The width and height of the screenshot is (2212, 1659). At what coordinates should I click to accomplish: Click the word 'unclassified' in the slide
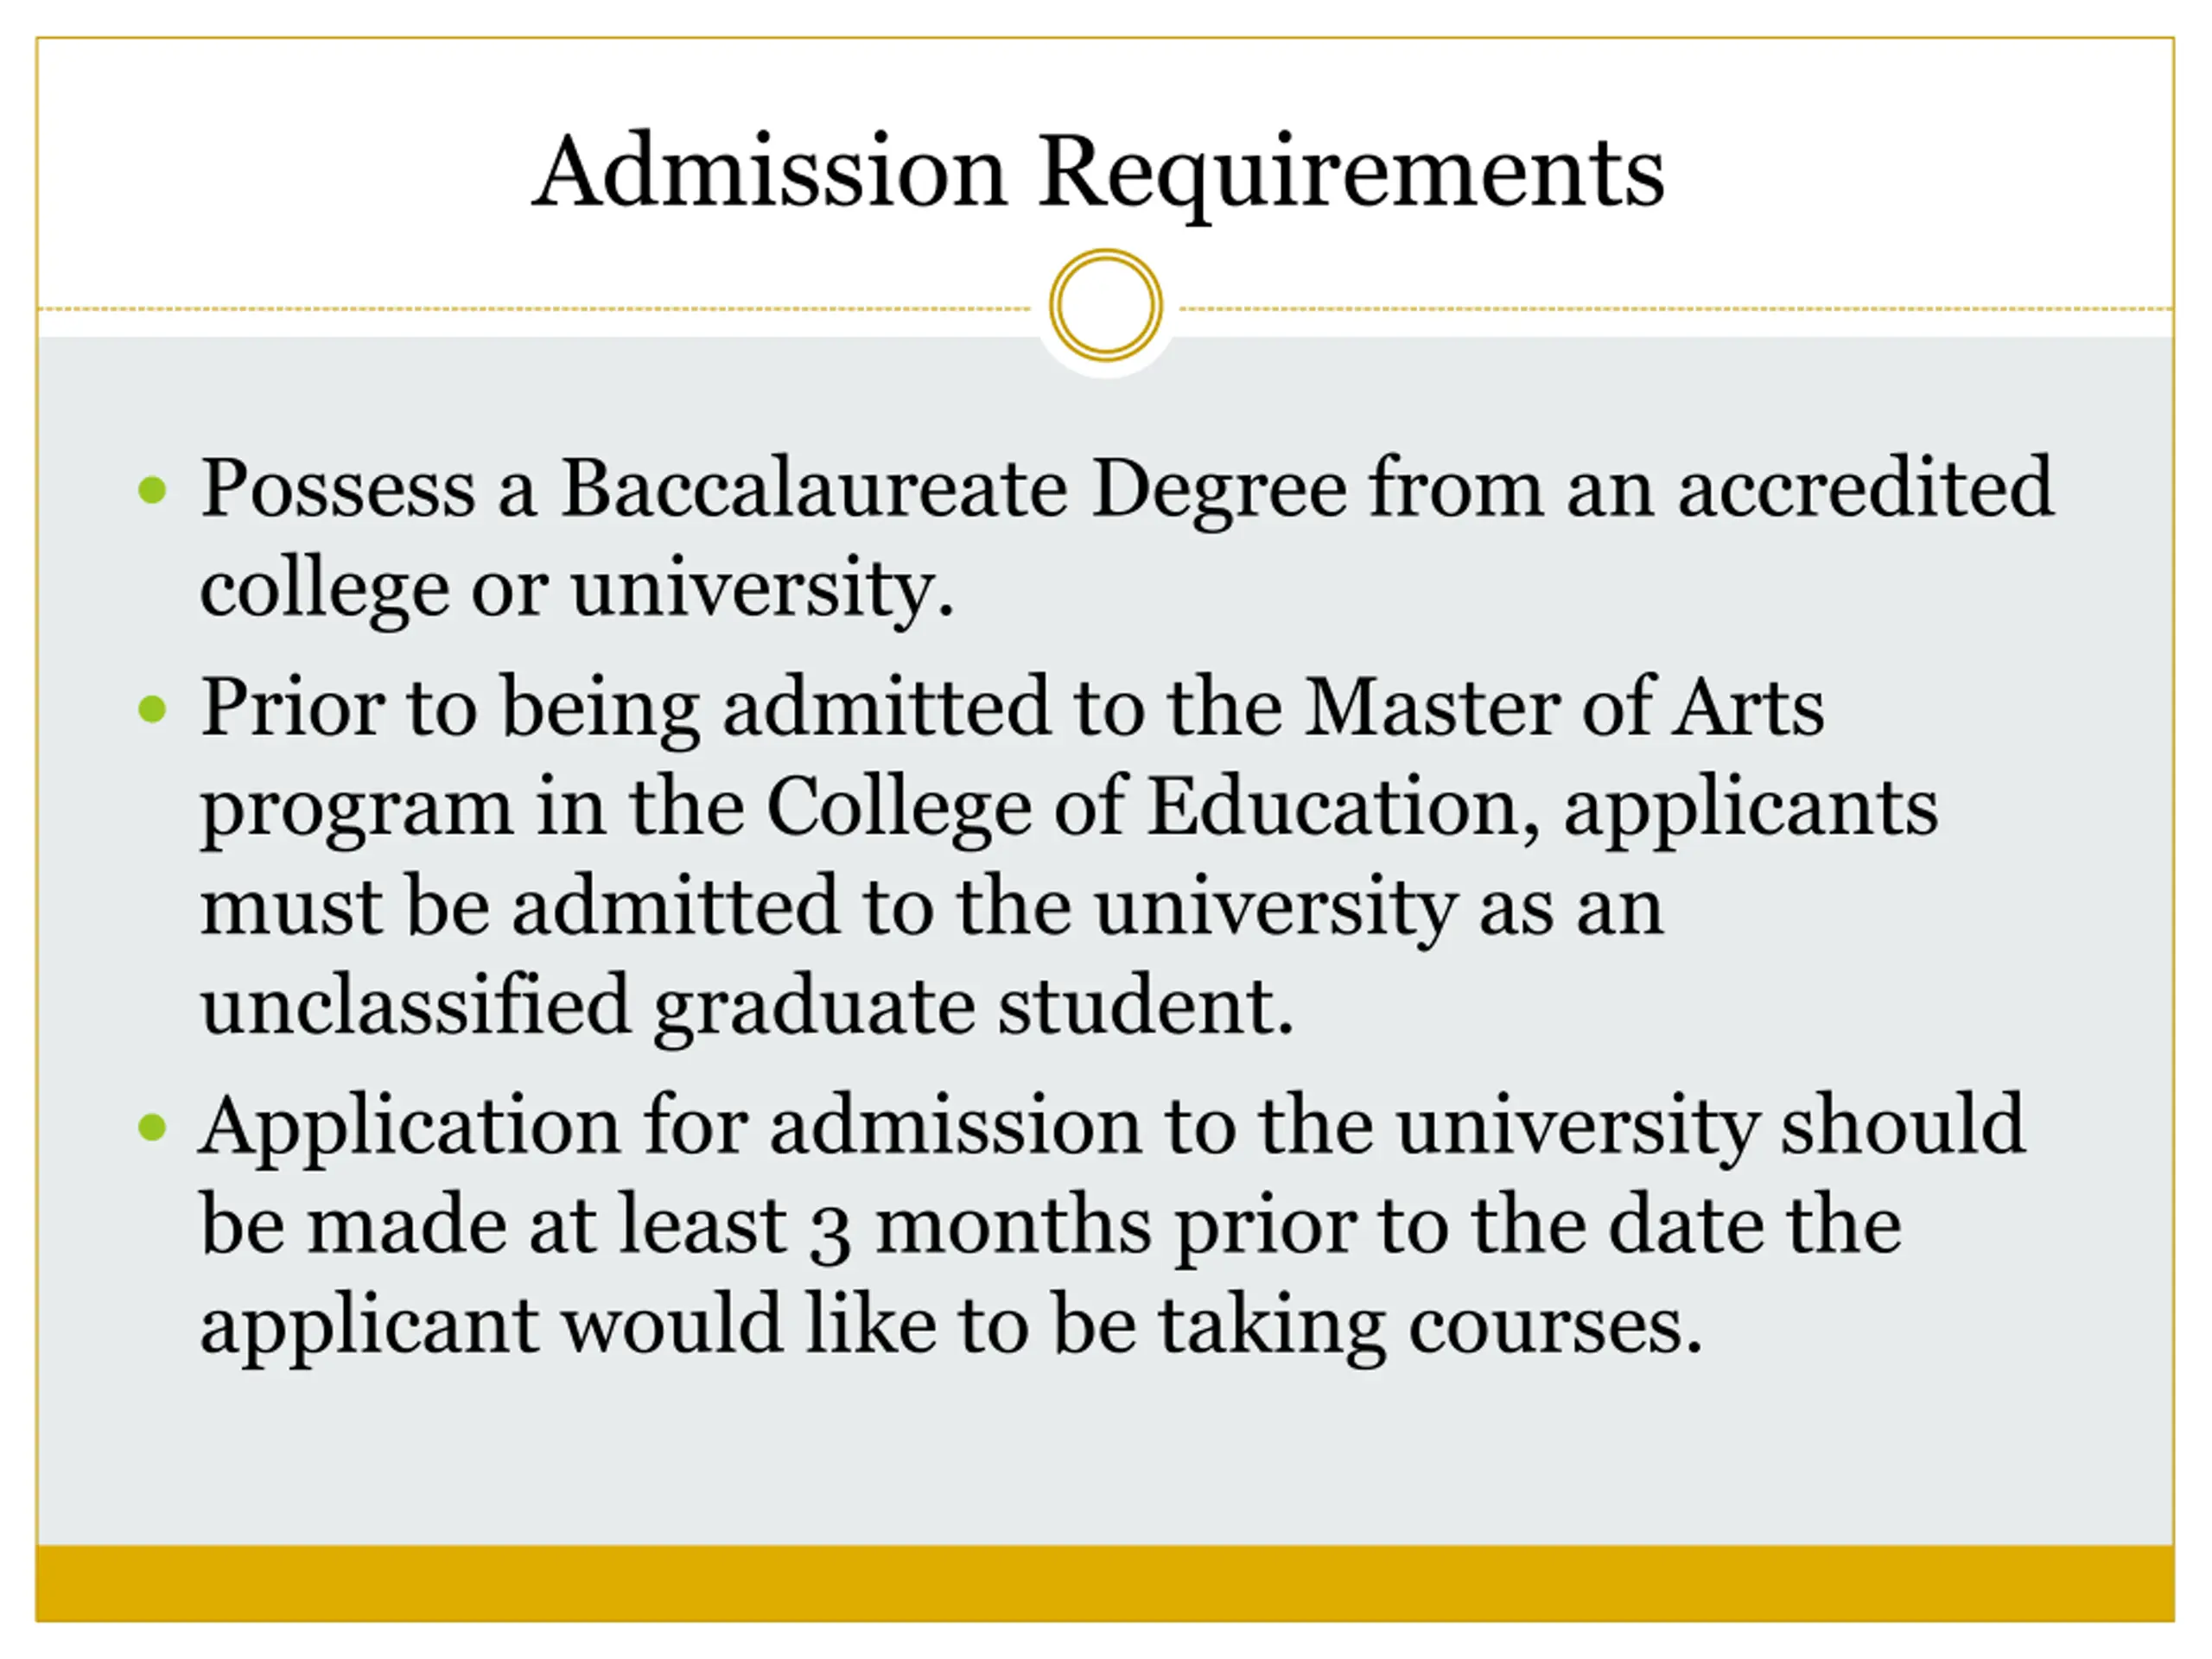coord(415,1005)
